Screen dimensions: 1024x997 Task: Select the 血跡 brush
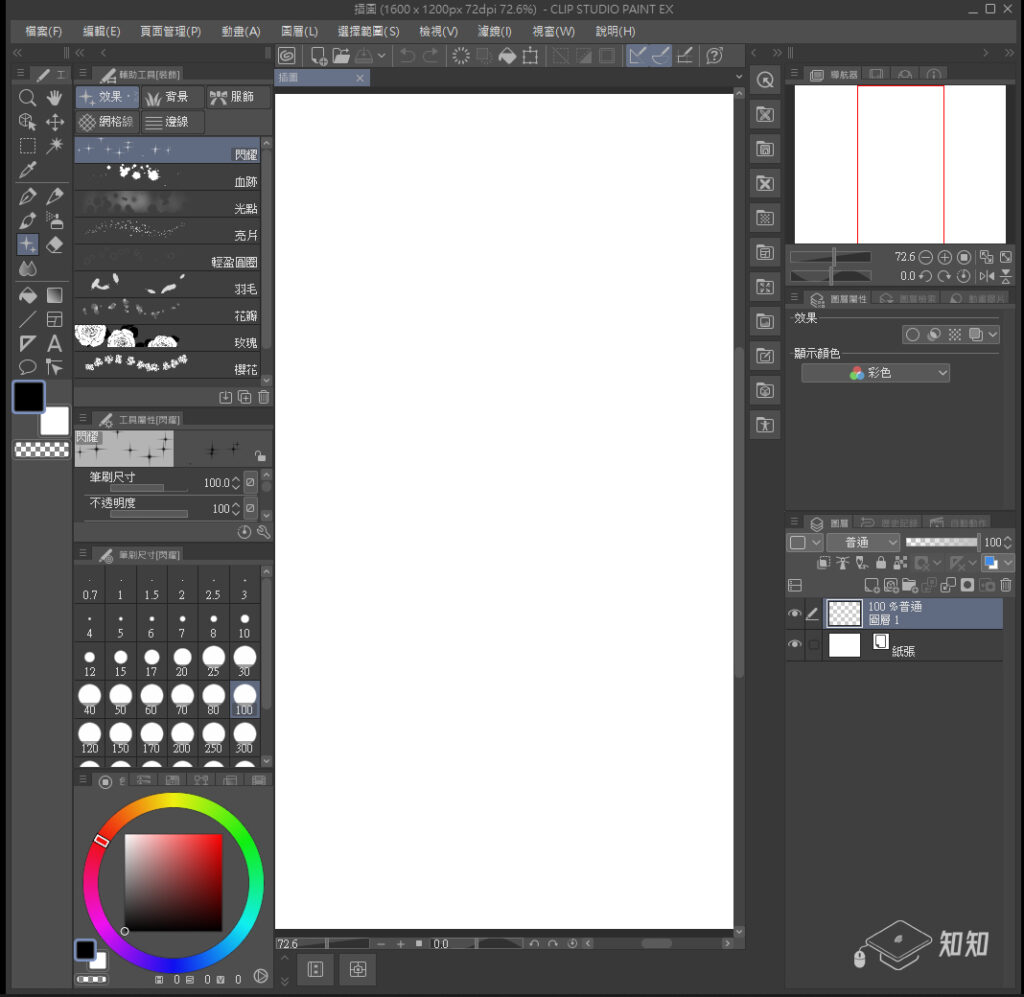pyautogui.click(x=167, y=177)
